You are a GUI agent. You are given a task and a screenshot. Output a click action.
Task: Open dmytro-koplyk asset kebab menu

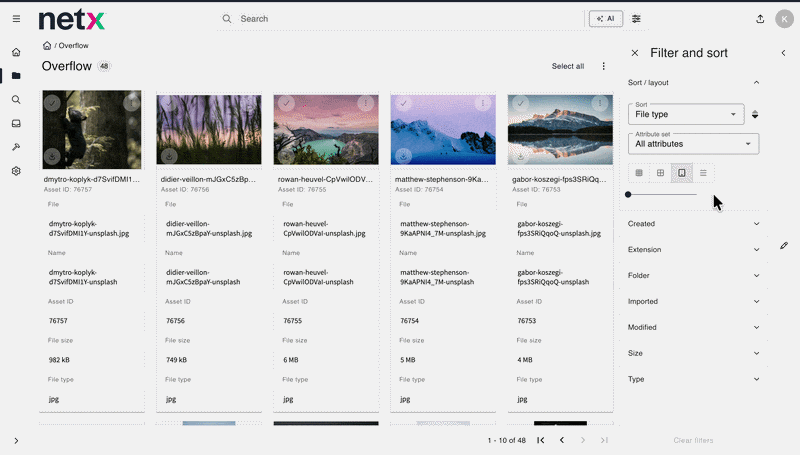(132, 103)
